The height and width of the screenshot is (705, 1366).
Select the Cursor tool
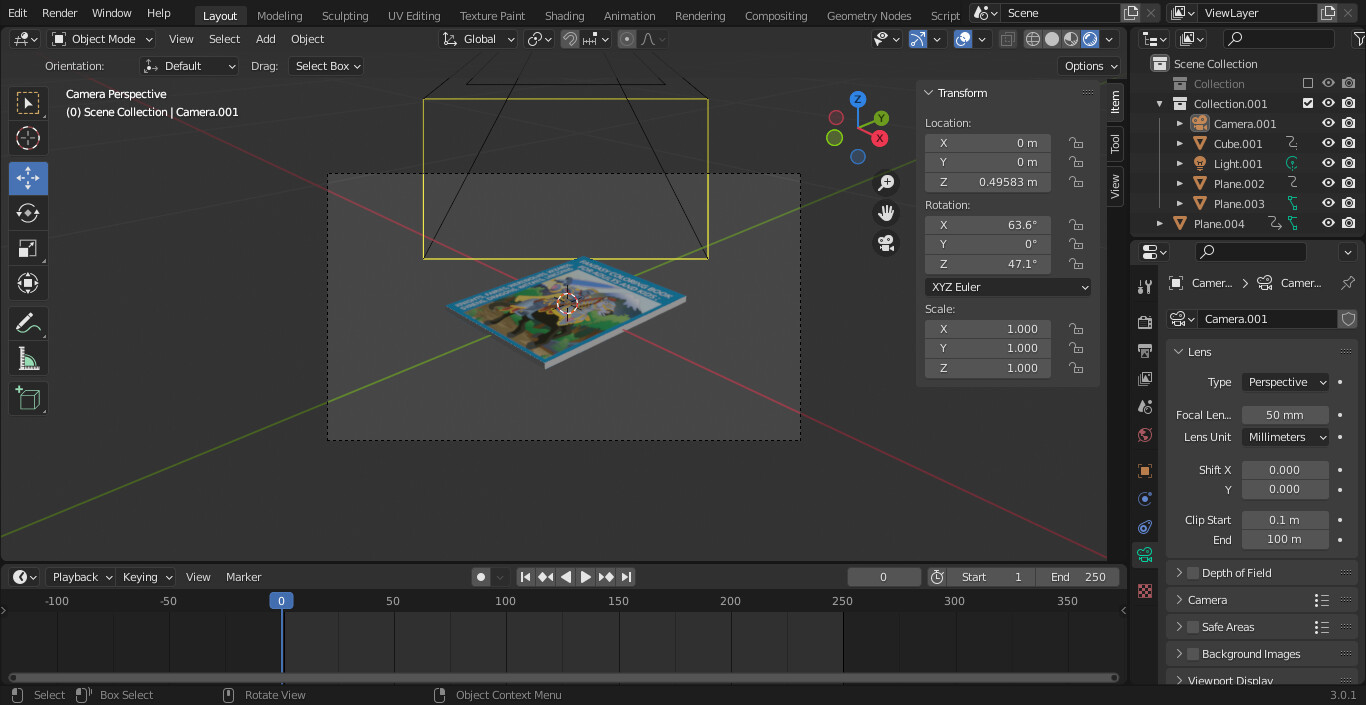28,138
